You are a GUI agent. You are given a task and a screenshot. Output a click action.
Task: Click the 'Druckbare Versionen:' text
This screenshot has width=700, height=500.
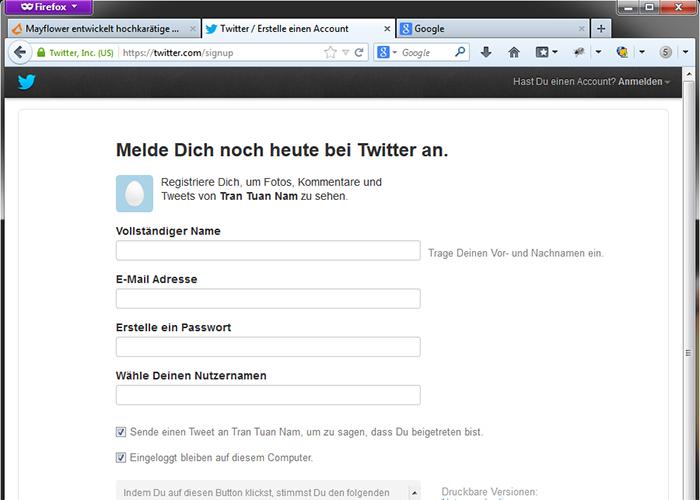pyautogui.click(x=489, y=492)
